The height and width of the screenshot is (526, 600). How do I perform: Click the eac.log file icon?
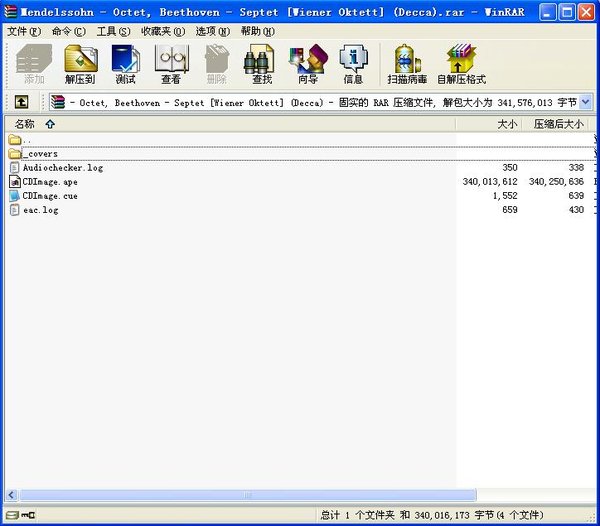[15, 210]
